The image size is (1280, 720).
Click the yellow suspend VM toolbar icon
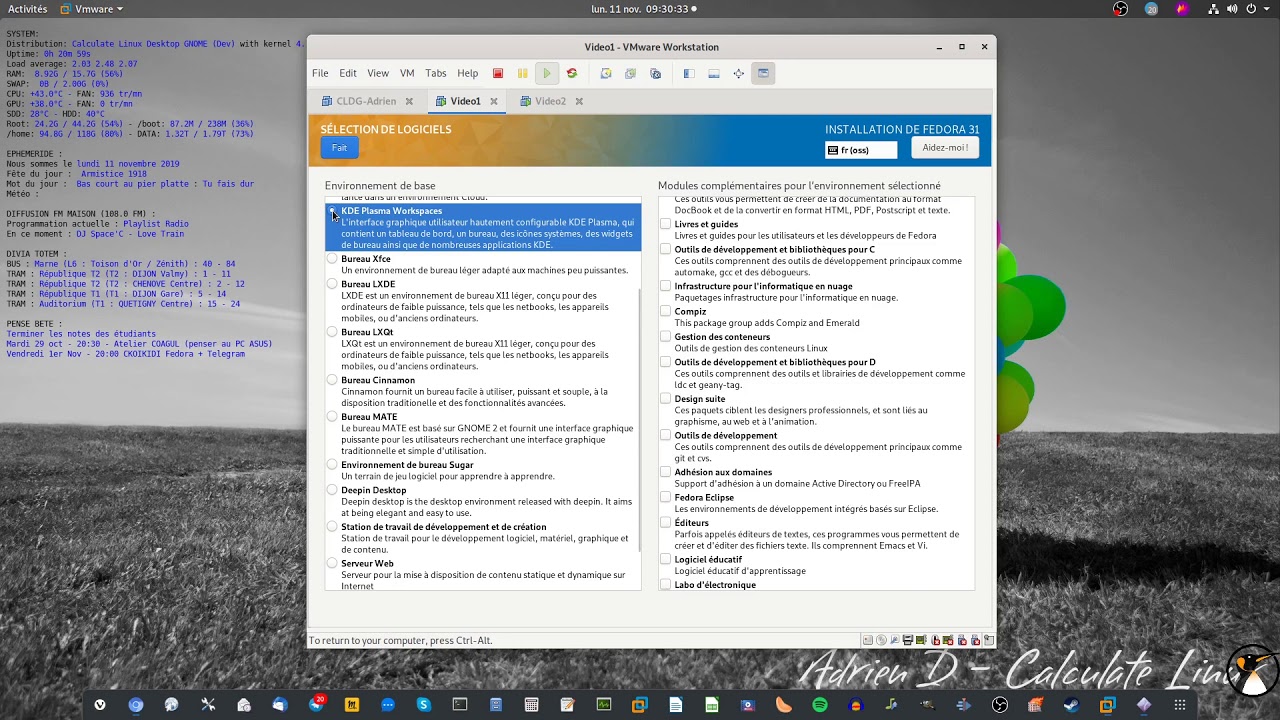[x=522, y=73]
